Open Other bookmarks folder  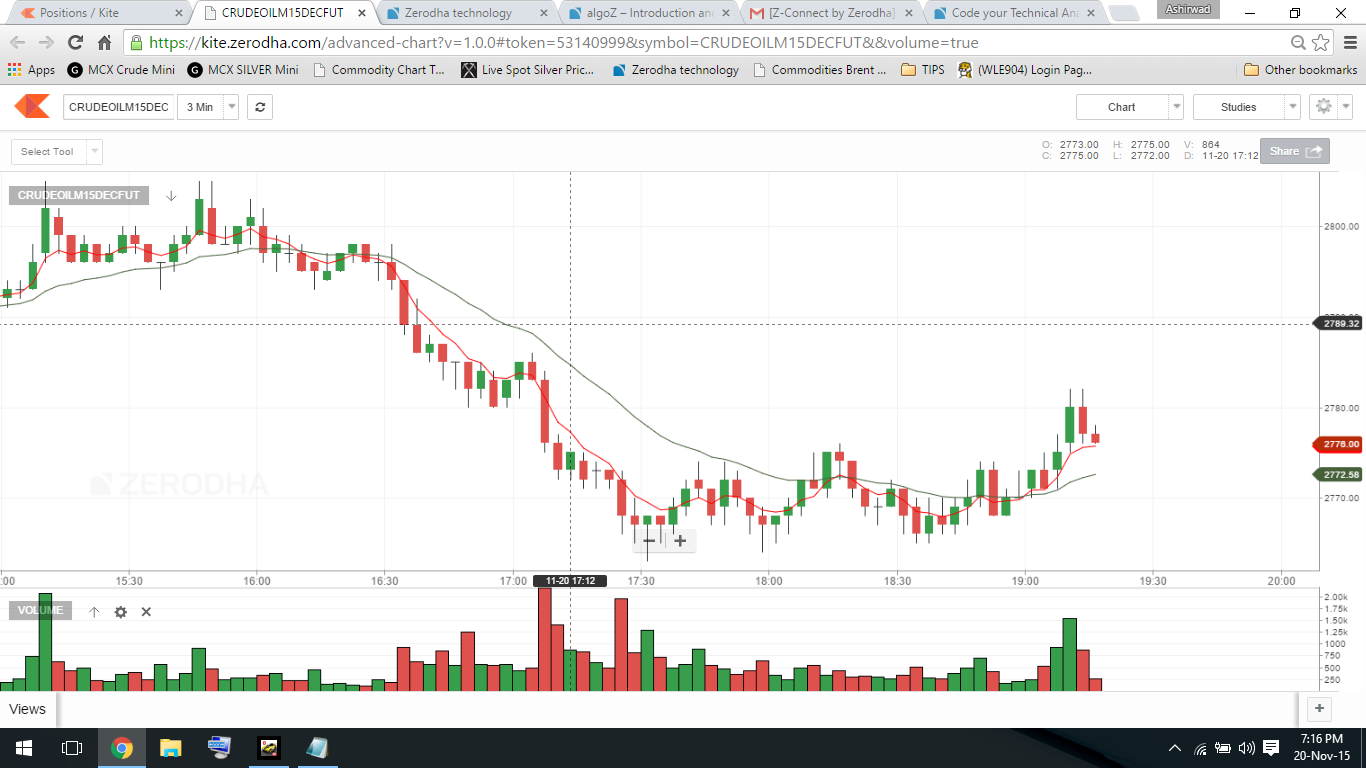click(x=1301, y=70)
